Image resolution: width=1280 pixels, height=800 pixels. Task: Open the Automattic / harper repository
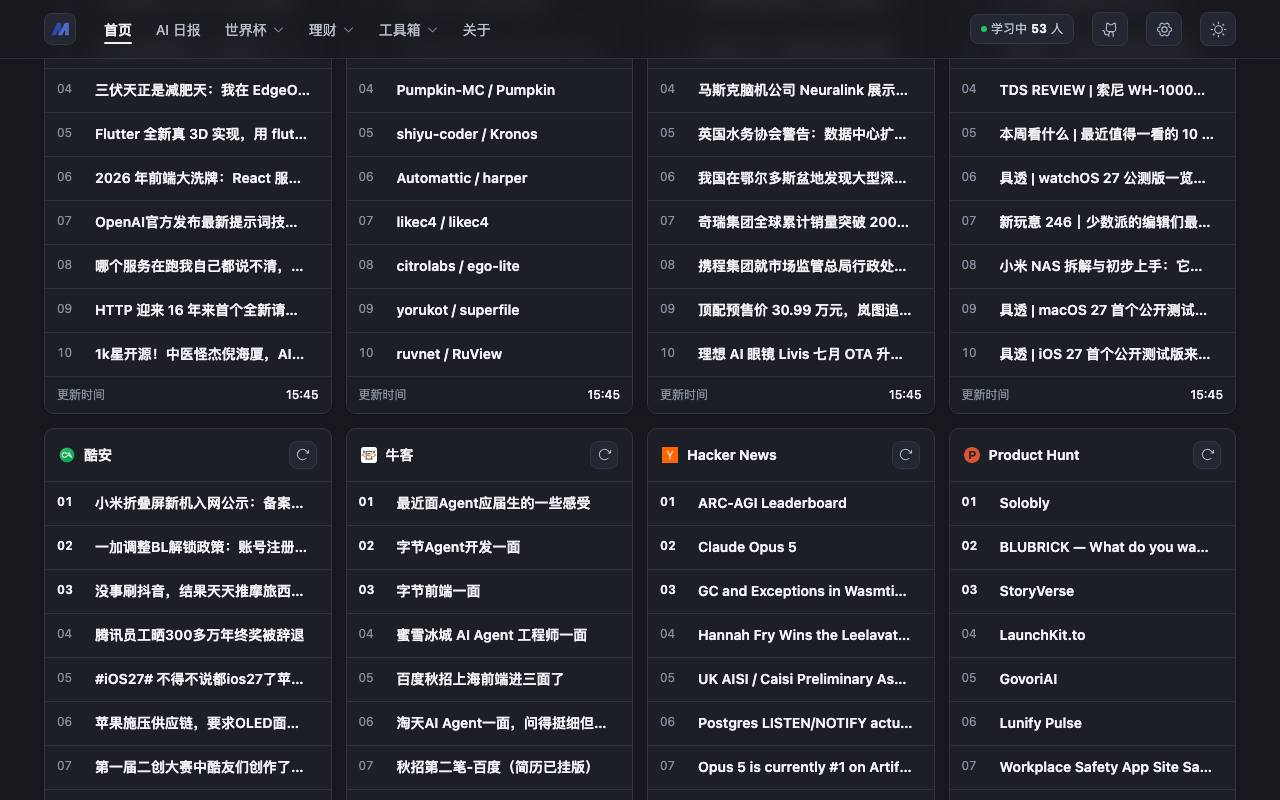point(489,178)
